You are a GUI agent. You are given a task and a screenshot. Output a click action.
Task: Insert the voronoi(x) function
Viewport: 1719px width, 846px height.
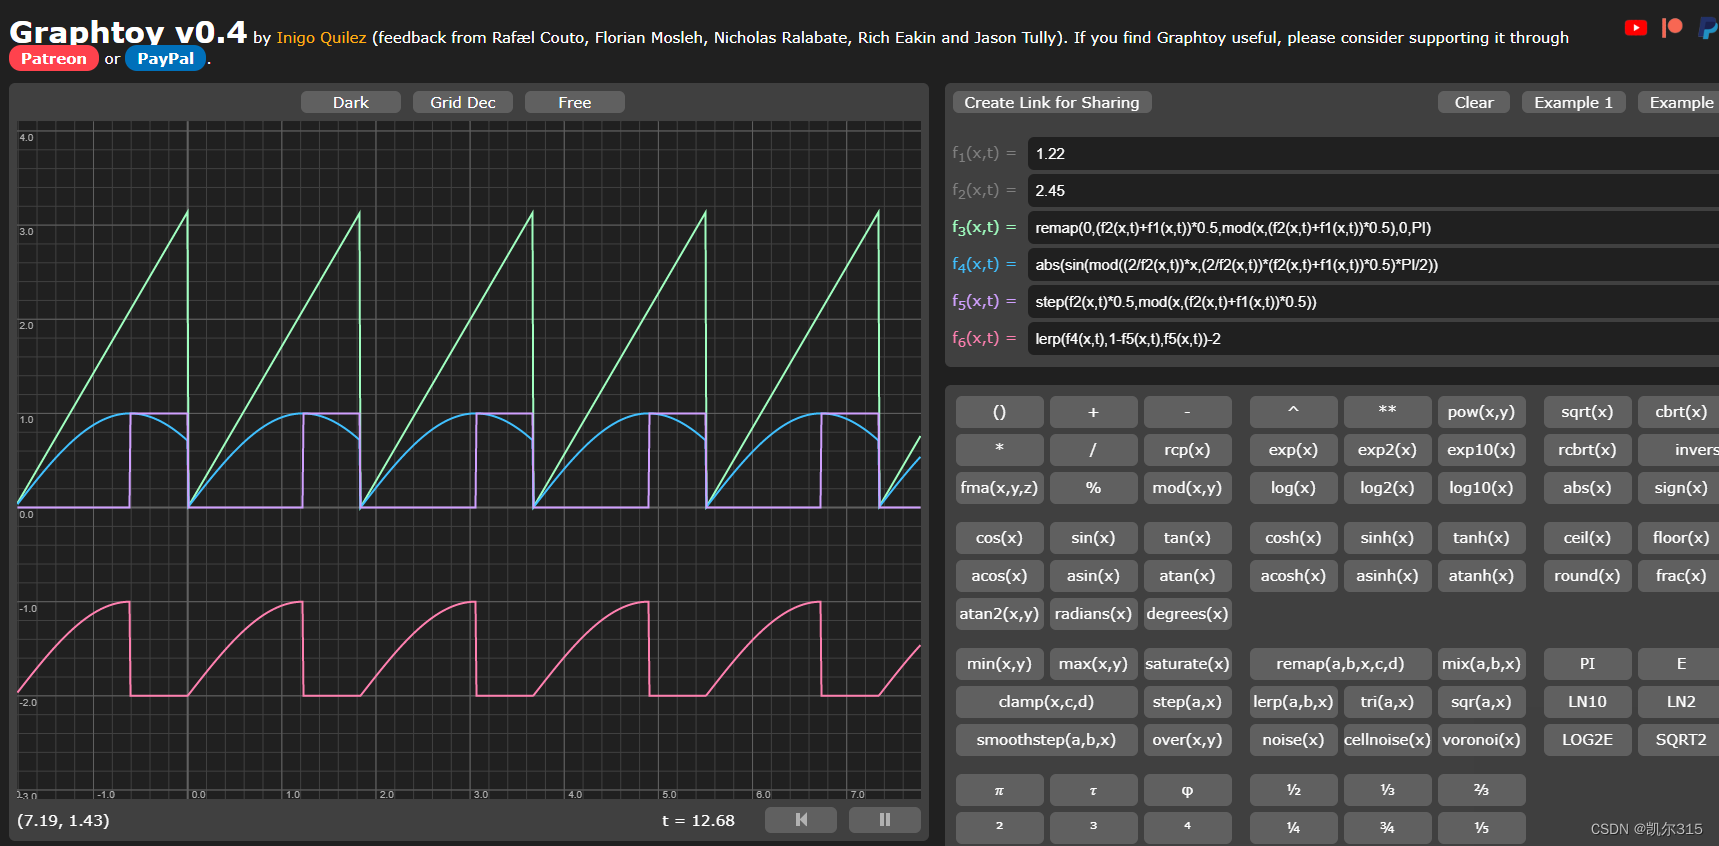pos(1481,740)
